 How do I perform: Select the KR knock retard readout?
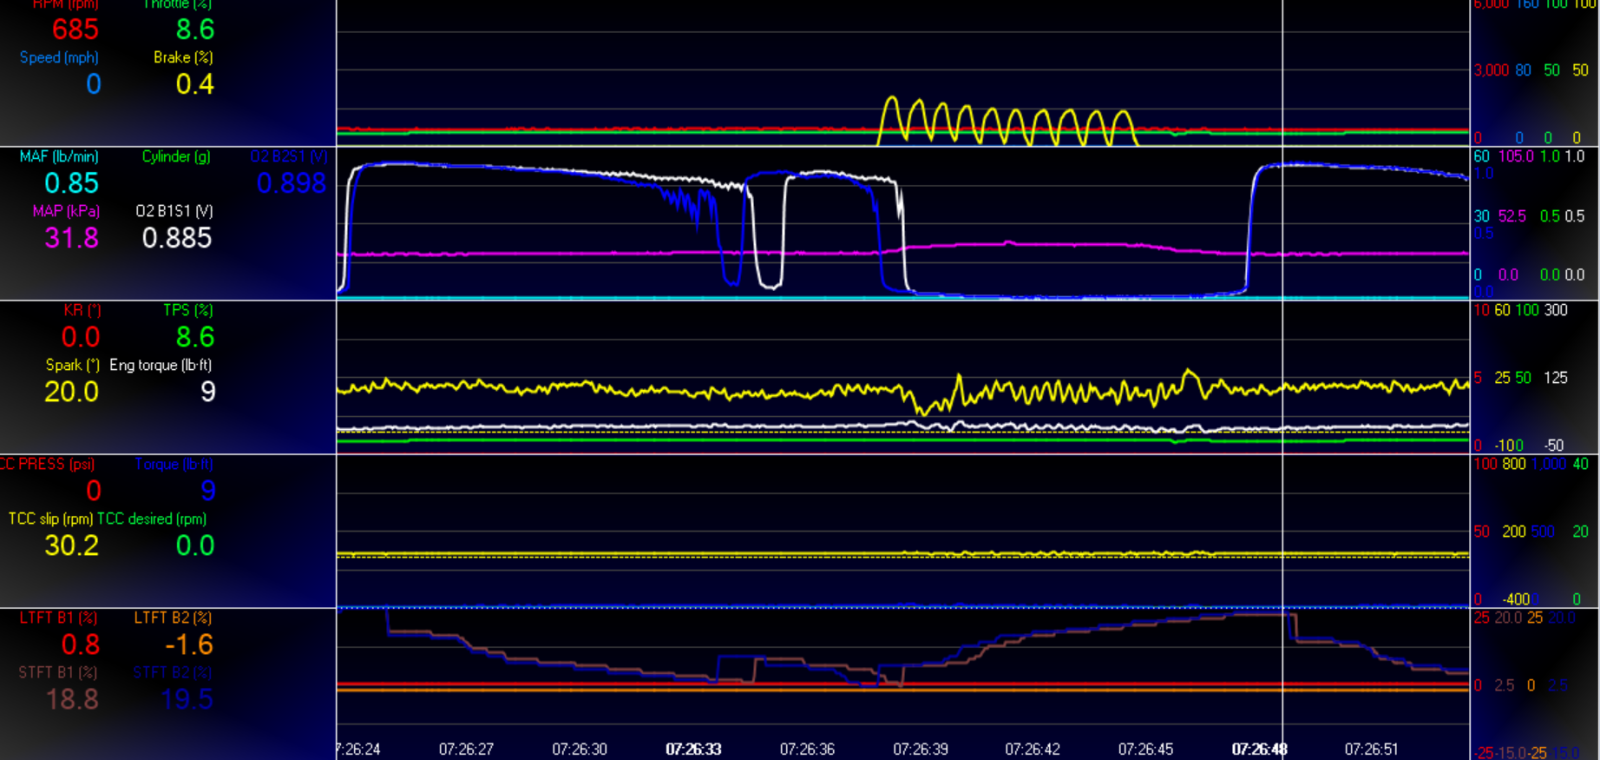click(x=81, y=337)
